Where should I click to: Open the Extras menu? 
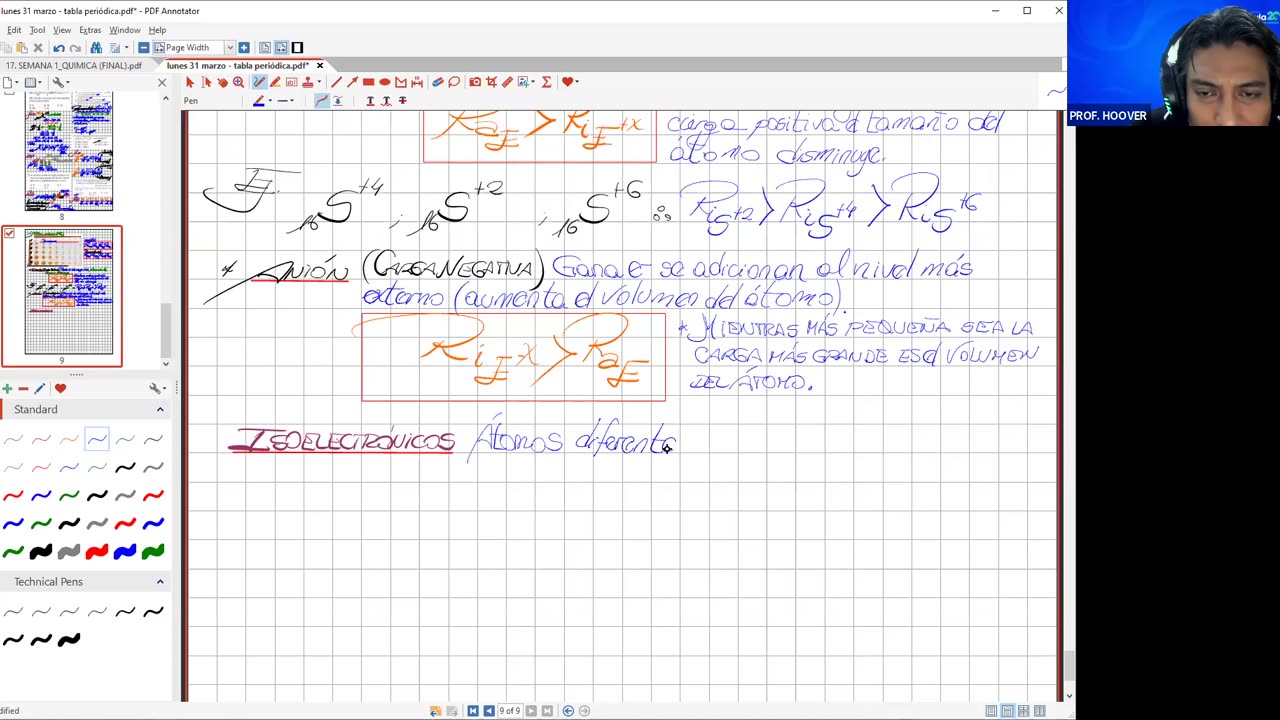click(x=90, y=30)
